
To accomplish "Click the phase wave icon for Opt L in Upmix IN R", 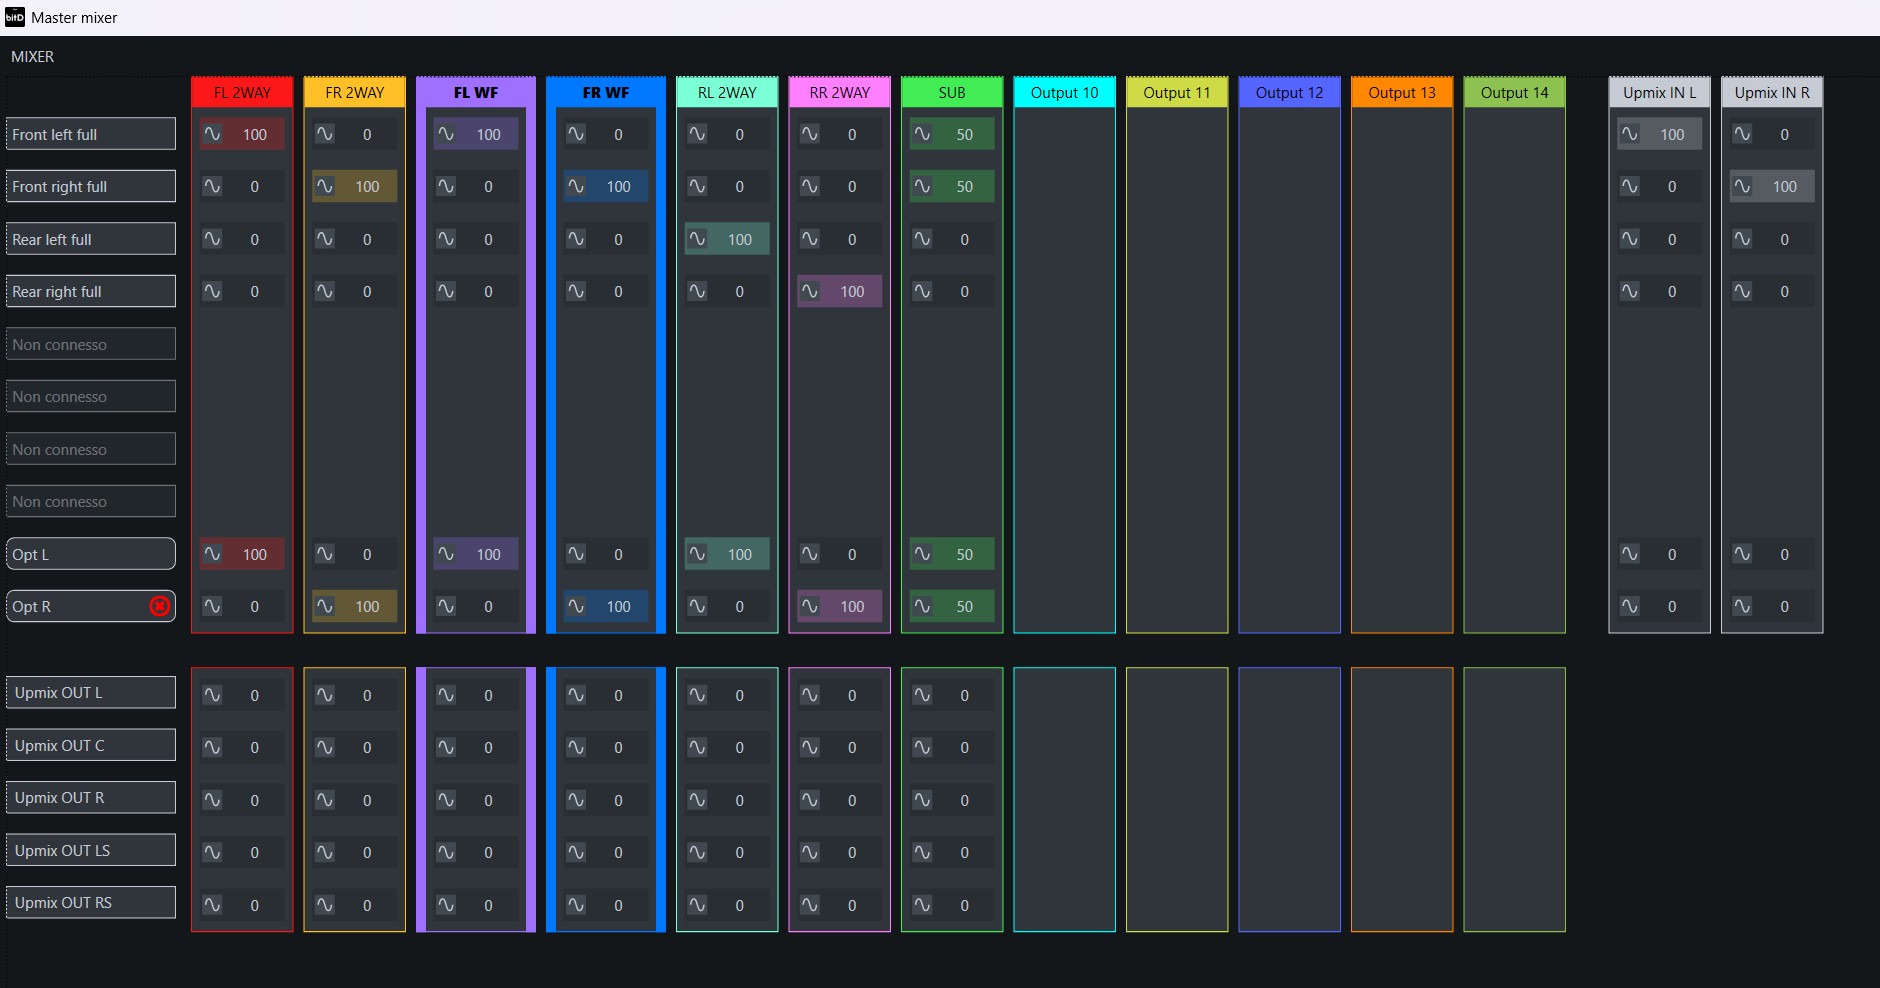I will coord(1742,554).
